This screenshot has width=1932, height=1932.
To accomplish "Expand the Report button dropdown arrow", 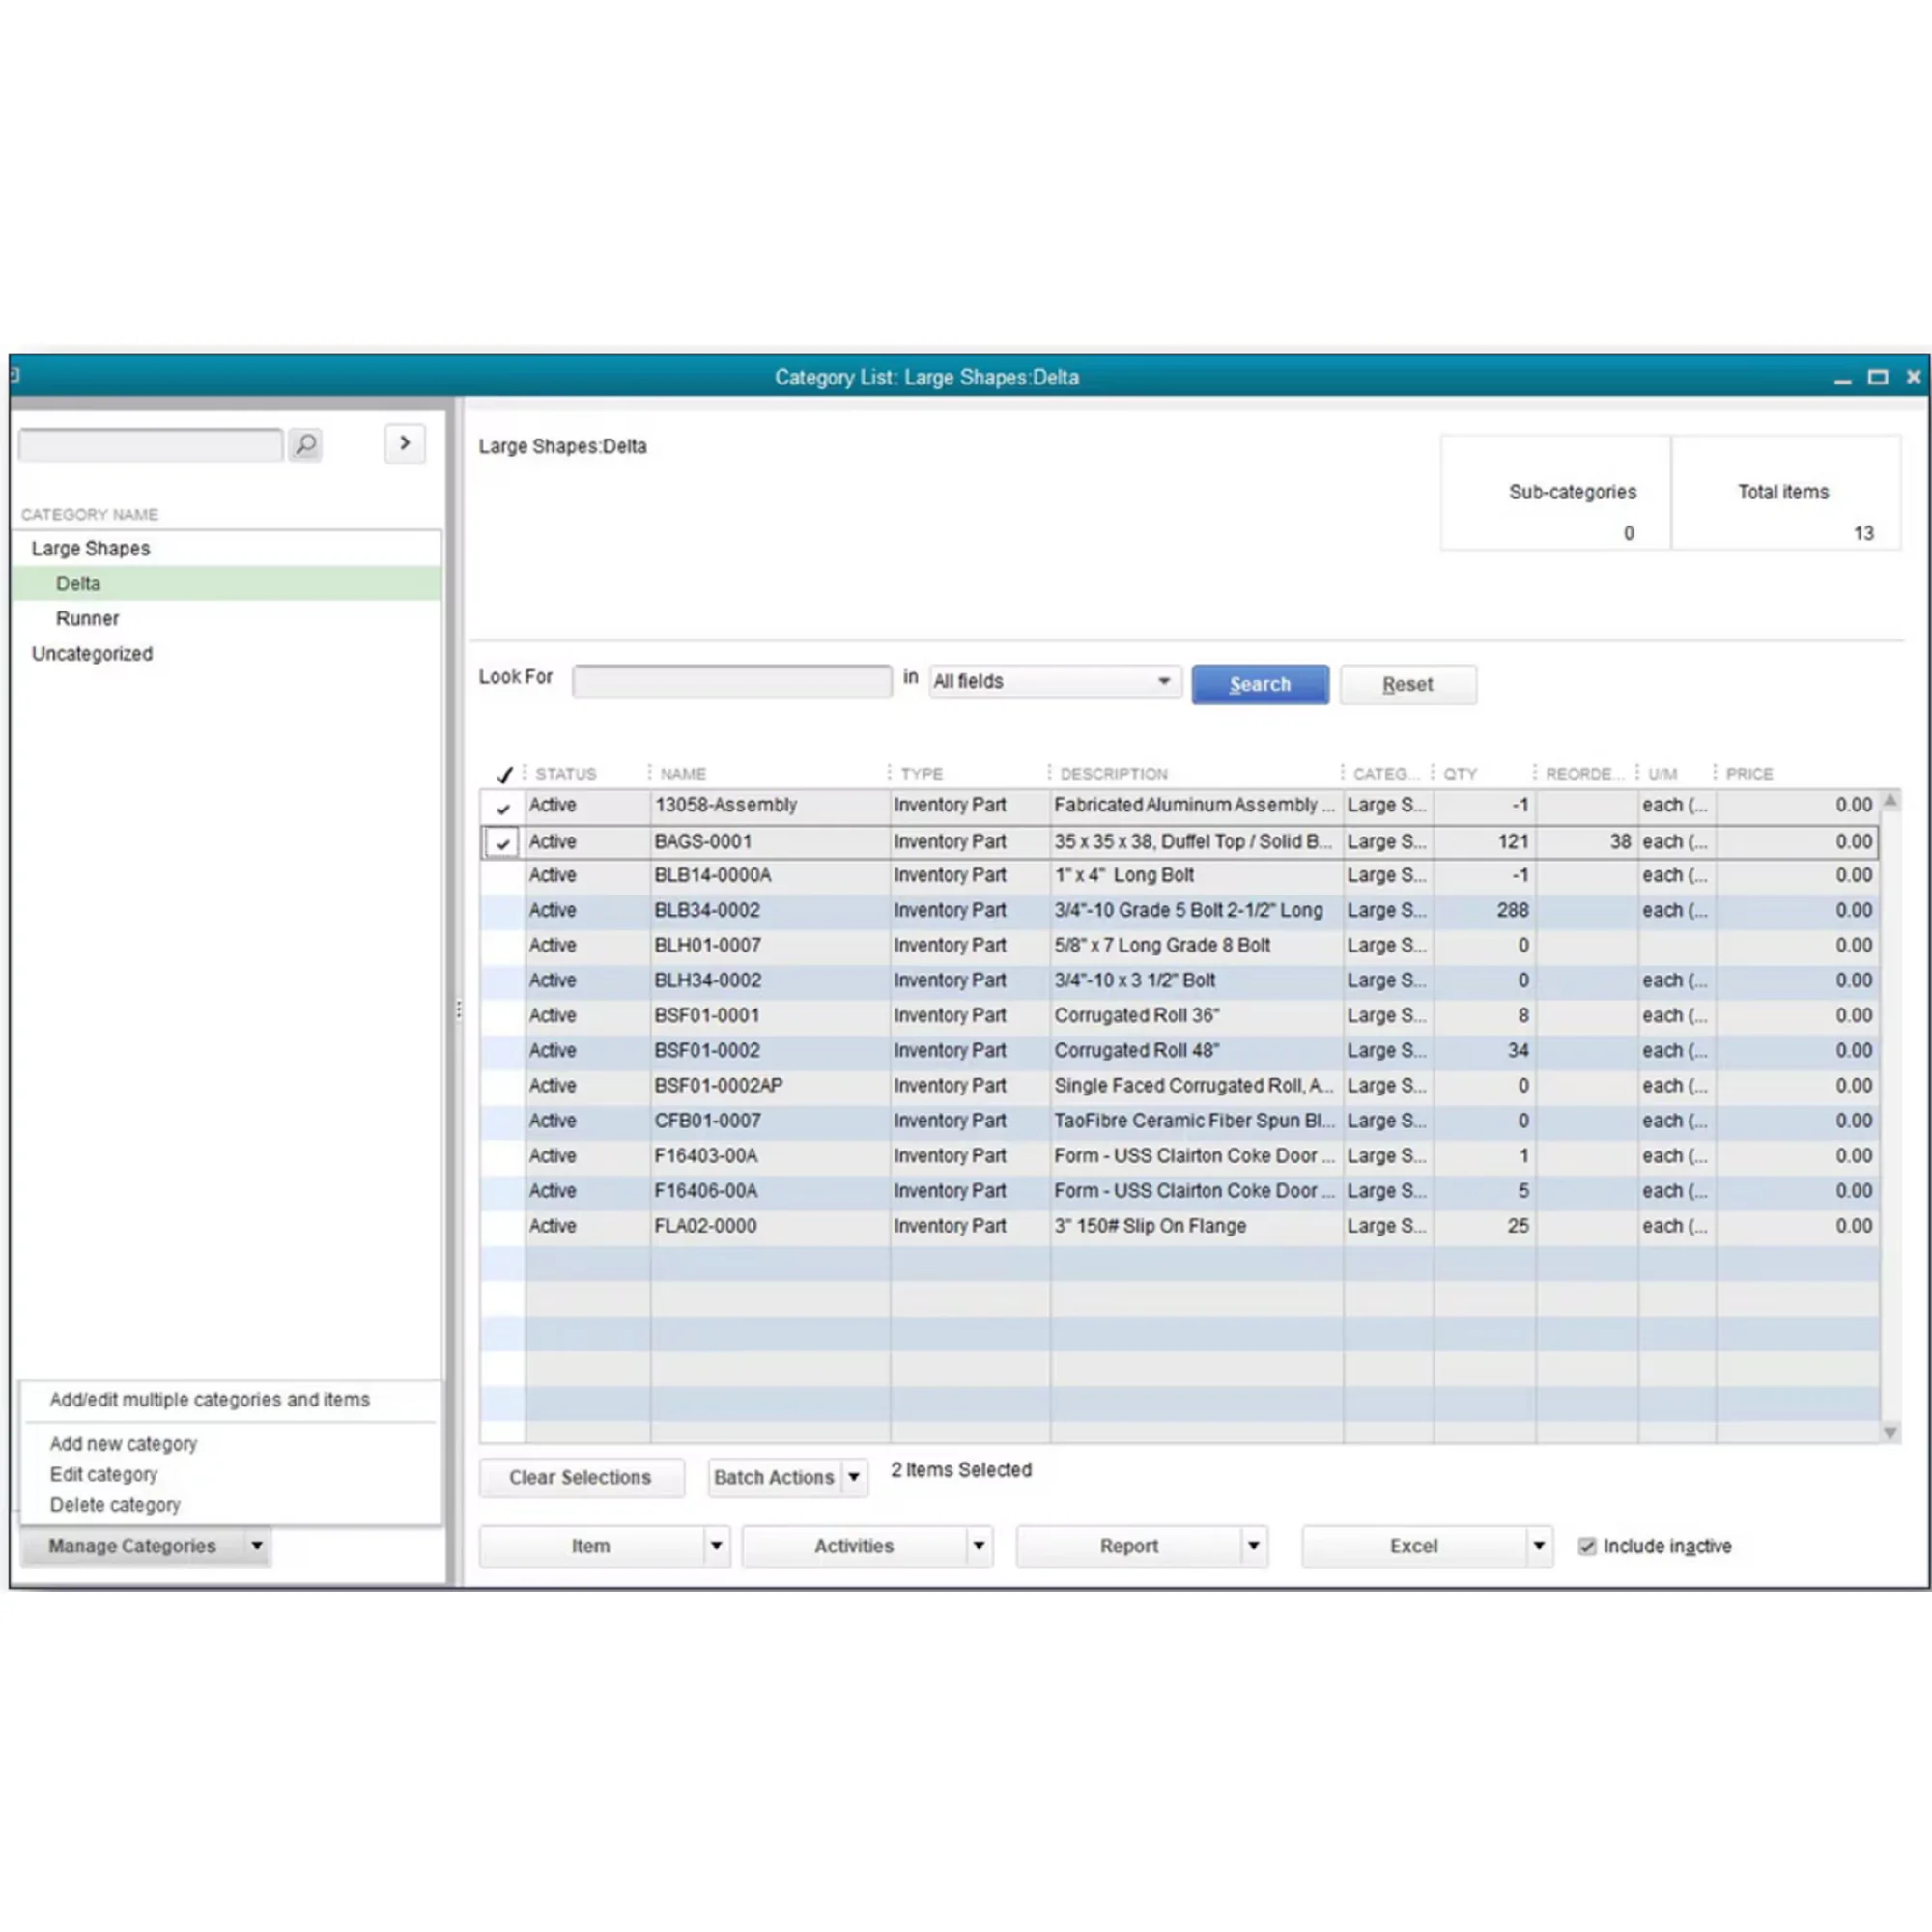I will click(x=1253, y=1546).
